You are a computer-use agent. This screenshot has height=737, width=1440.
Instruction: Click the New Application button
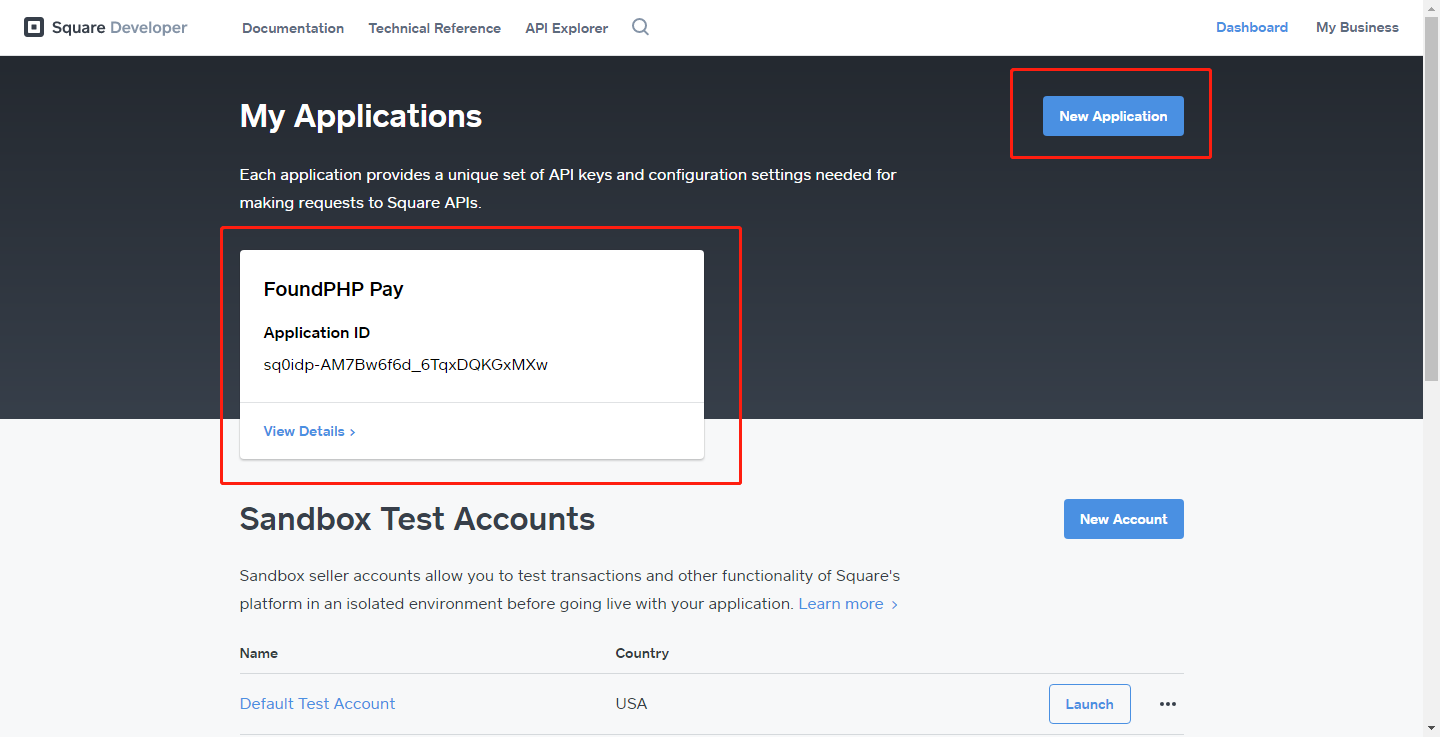click(x=1113, y=116)
